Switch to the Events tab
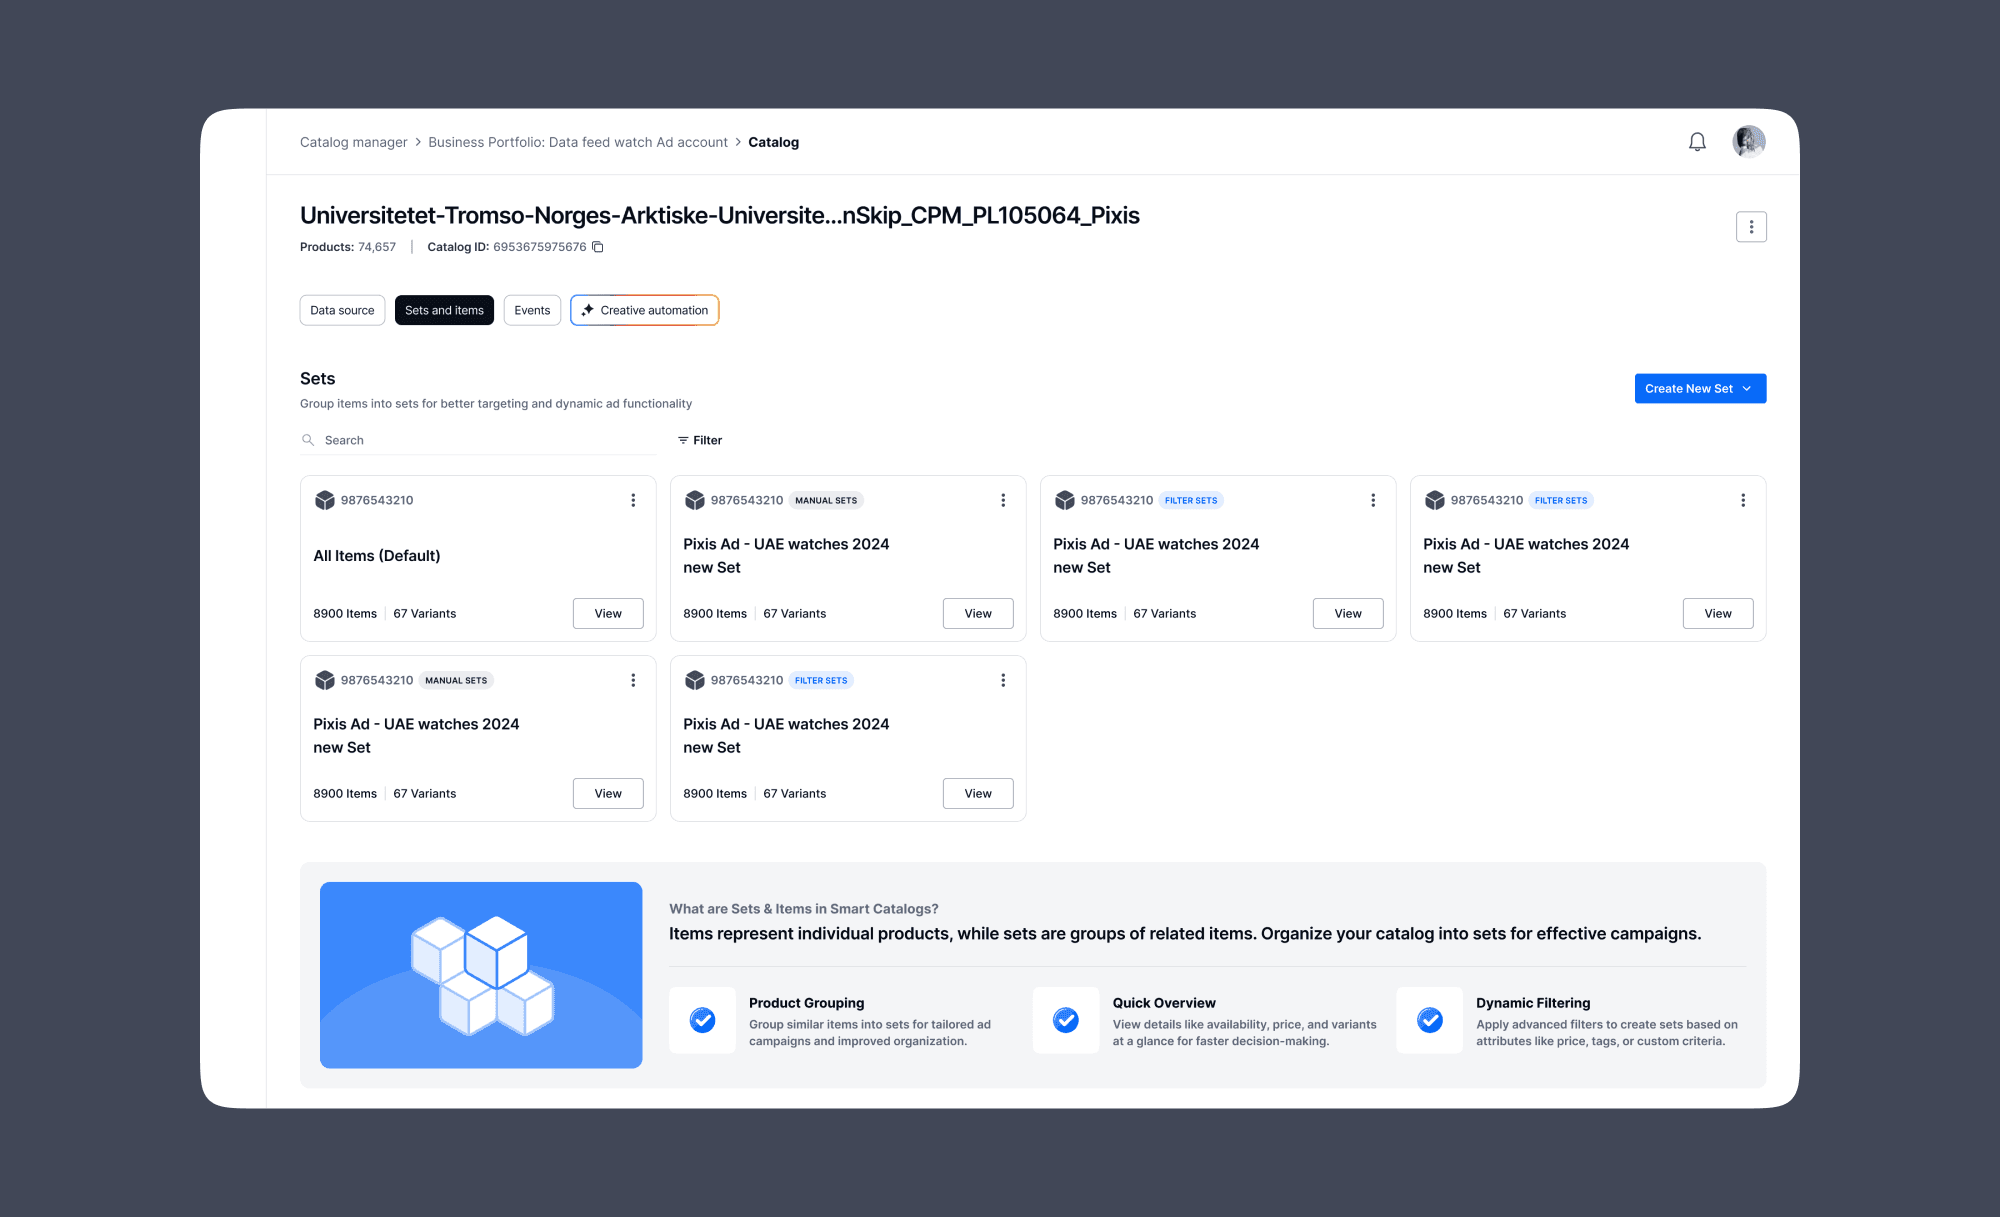The width and height of the screenshot is (2000, 1217). tap(532, 310)
